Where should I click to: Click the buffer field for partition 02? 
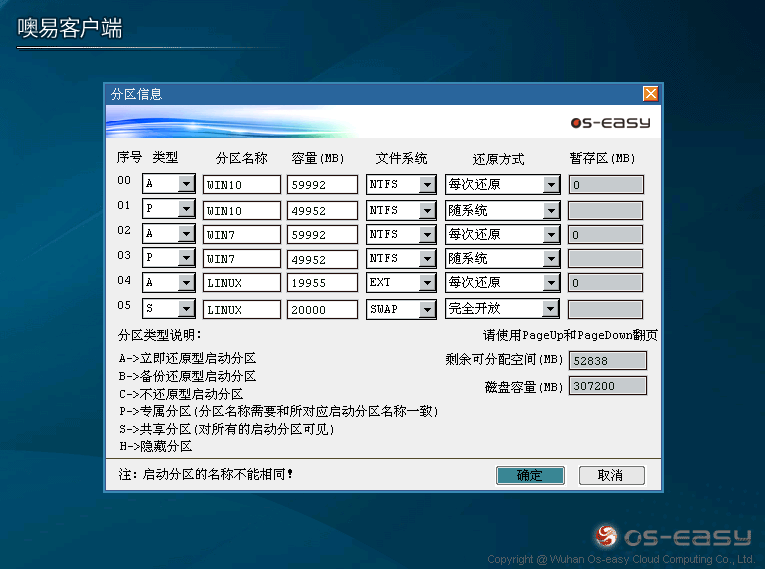(605, 235)
